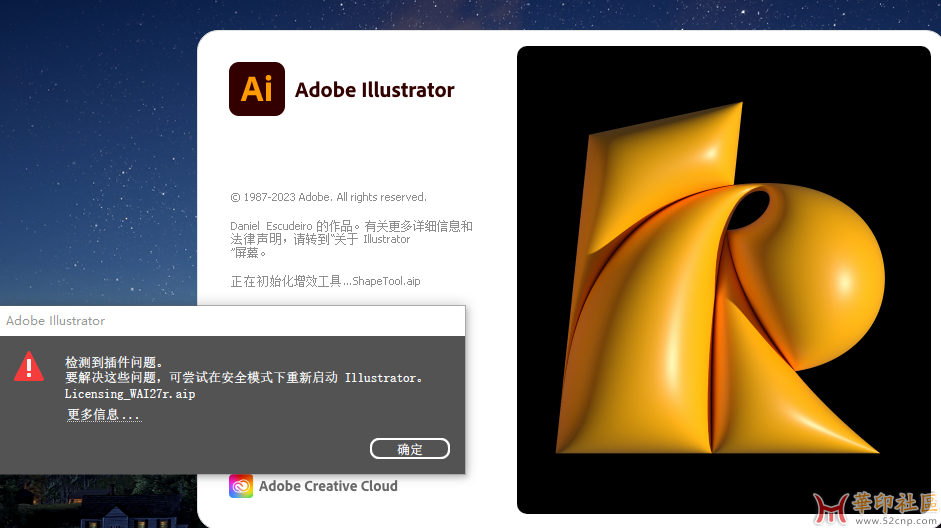Click the Adobe Illustrator dialog title bar
Image resolution: width=941 pixels, height=528 pixels.
(233, 321)
